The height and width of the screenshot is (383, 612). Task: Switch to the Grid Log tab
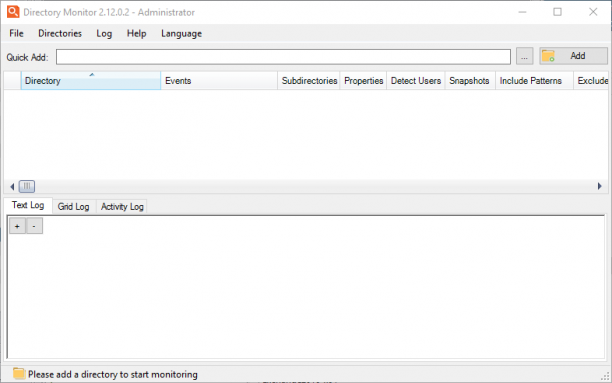pyautogui.click(x=73, y=207)
